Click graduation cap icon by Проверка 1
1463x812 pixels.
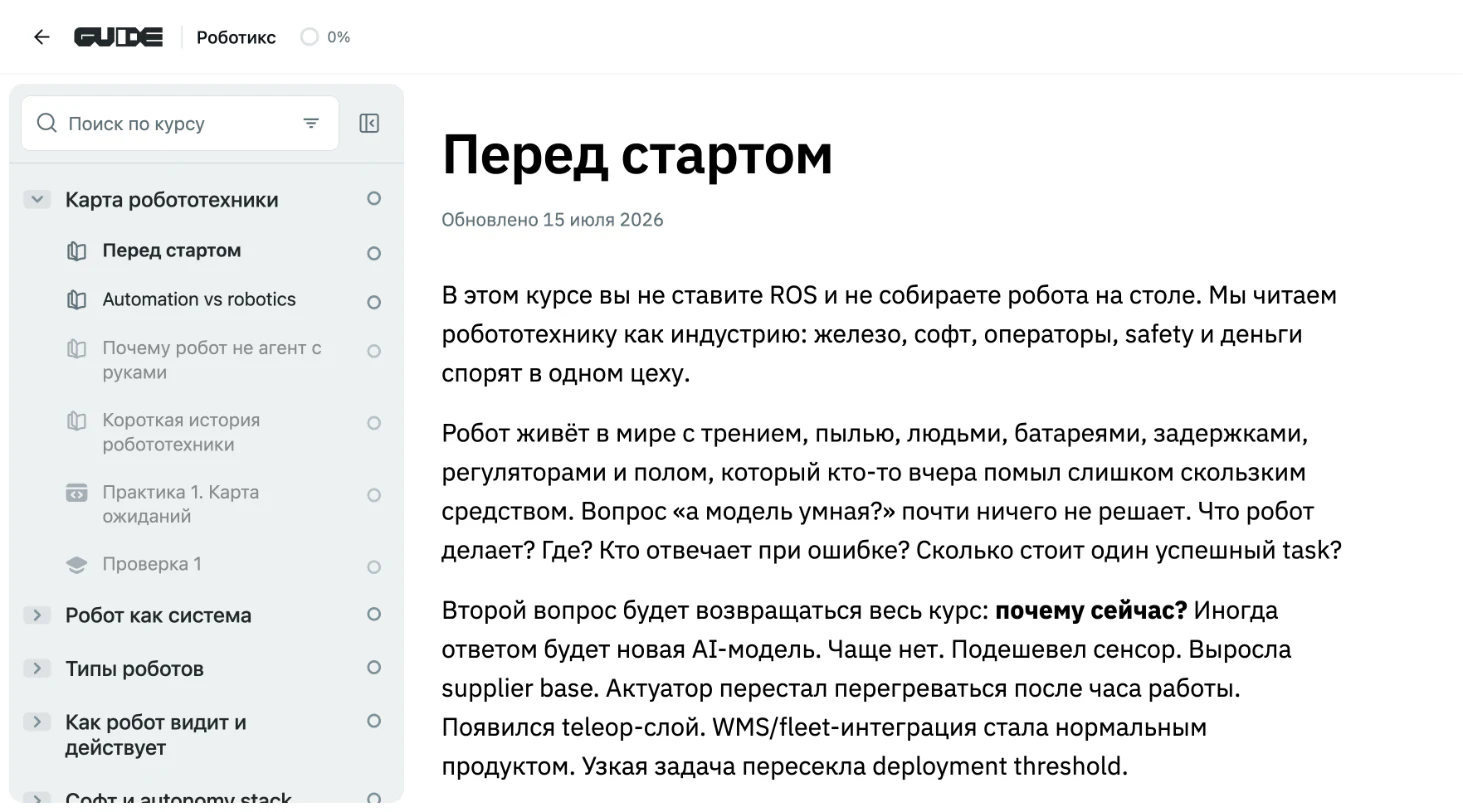click(x=76, y=565)
